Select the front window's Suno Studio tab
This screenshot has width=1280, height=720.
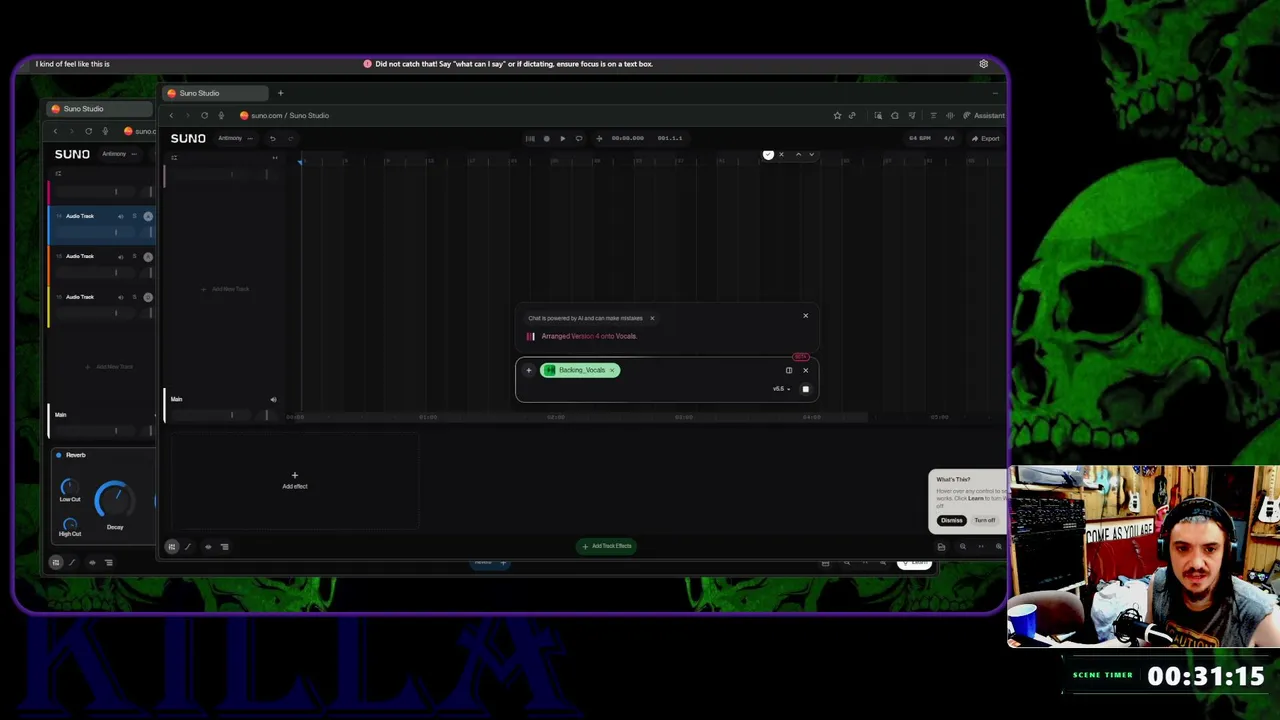point(214,93)
